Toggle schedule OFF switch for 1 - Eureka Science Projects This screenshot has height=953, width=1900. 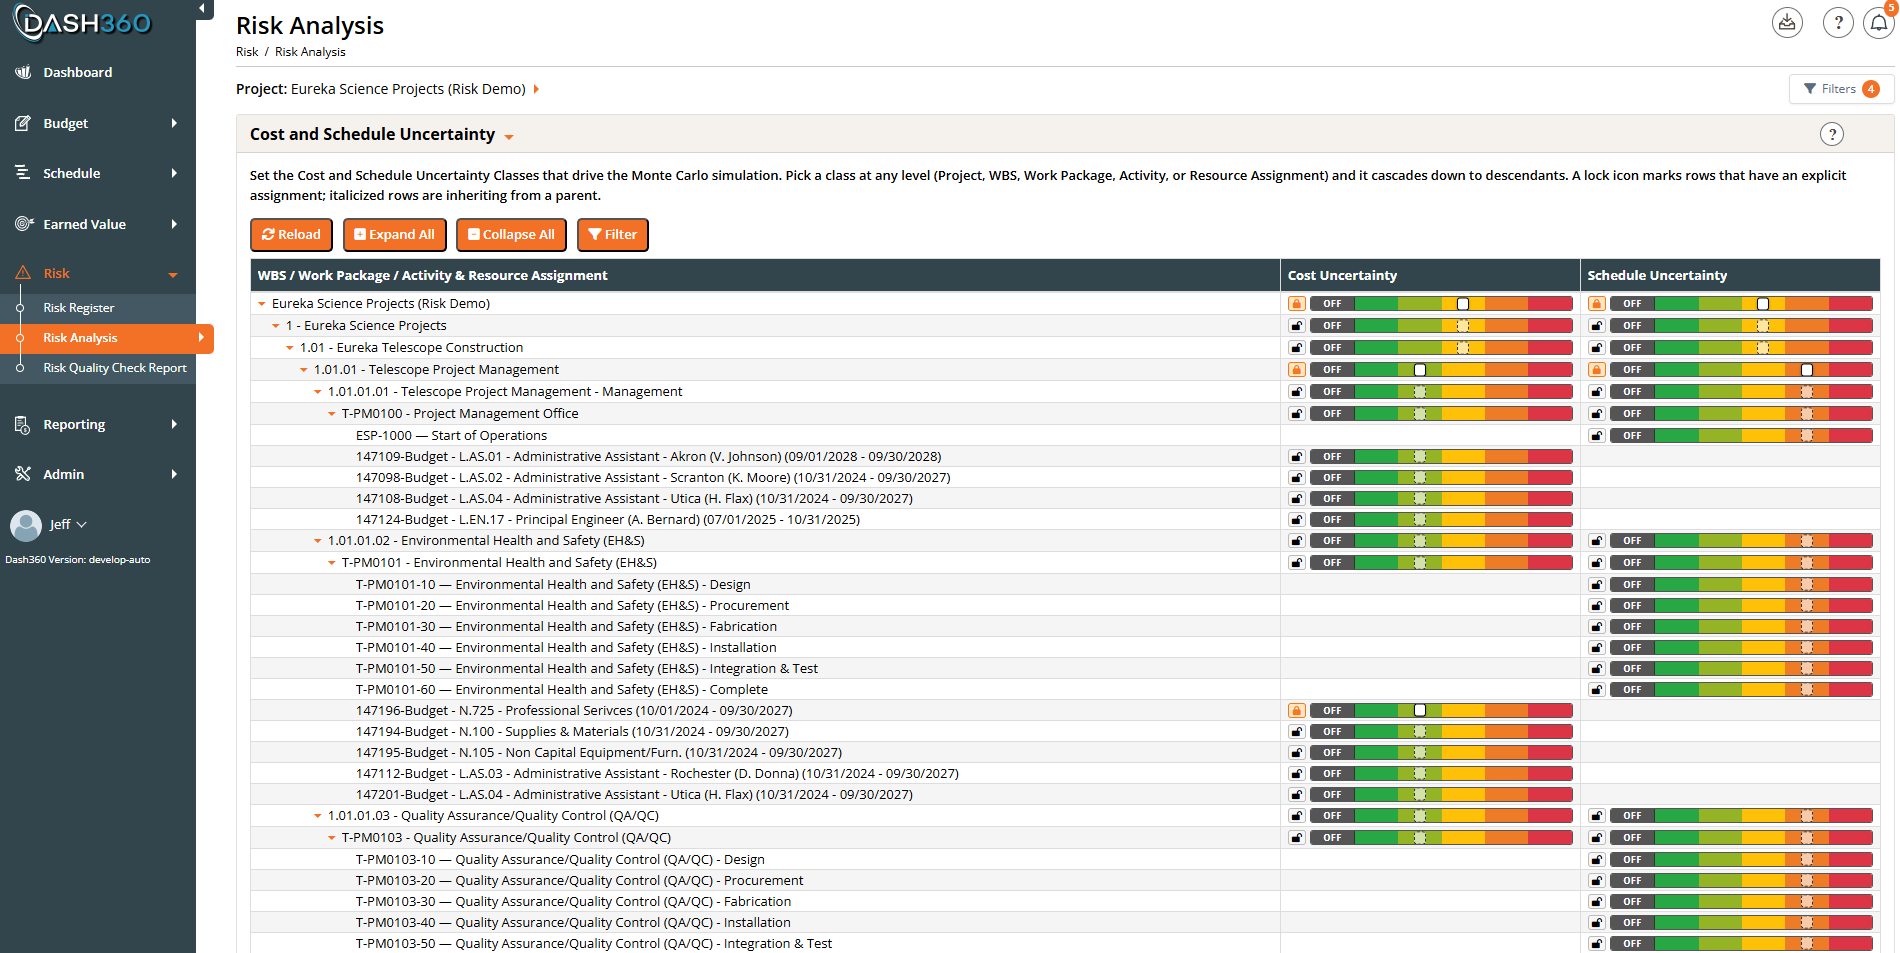[x=1632, y=325]
